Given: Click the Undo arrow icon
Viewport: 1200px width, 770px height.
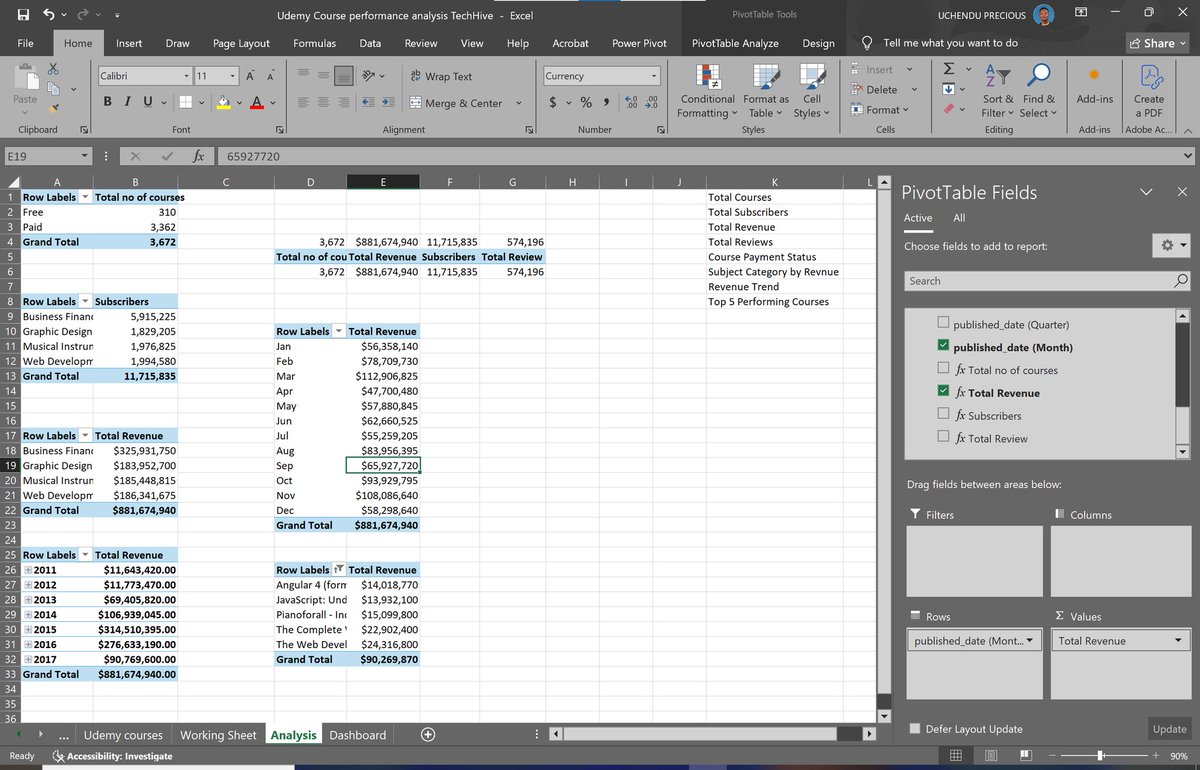Looking at the screenshot, I should (50, 15).
